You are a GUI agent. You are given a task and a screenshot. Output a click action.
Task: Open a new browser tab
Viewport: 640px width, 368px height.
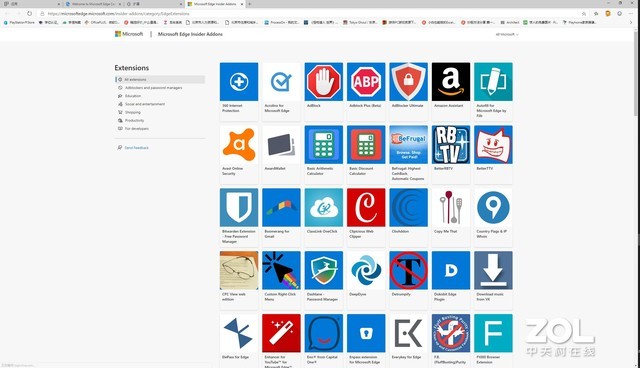pos(249,4)
